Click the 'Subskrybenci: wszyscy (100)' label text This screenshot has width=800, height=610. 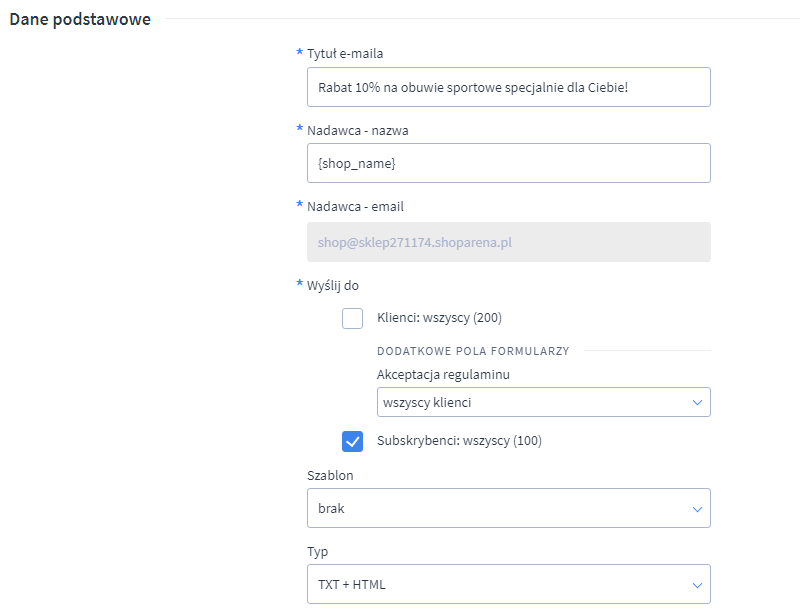click(459, 441)
